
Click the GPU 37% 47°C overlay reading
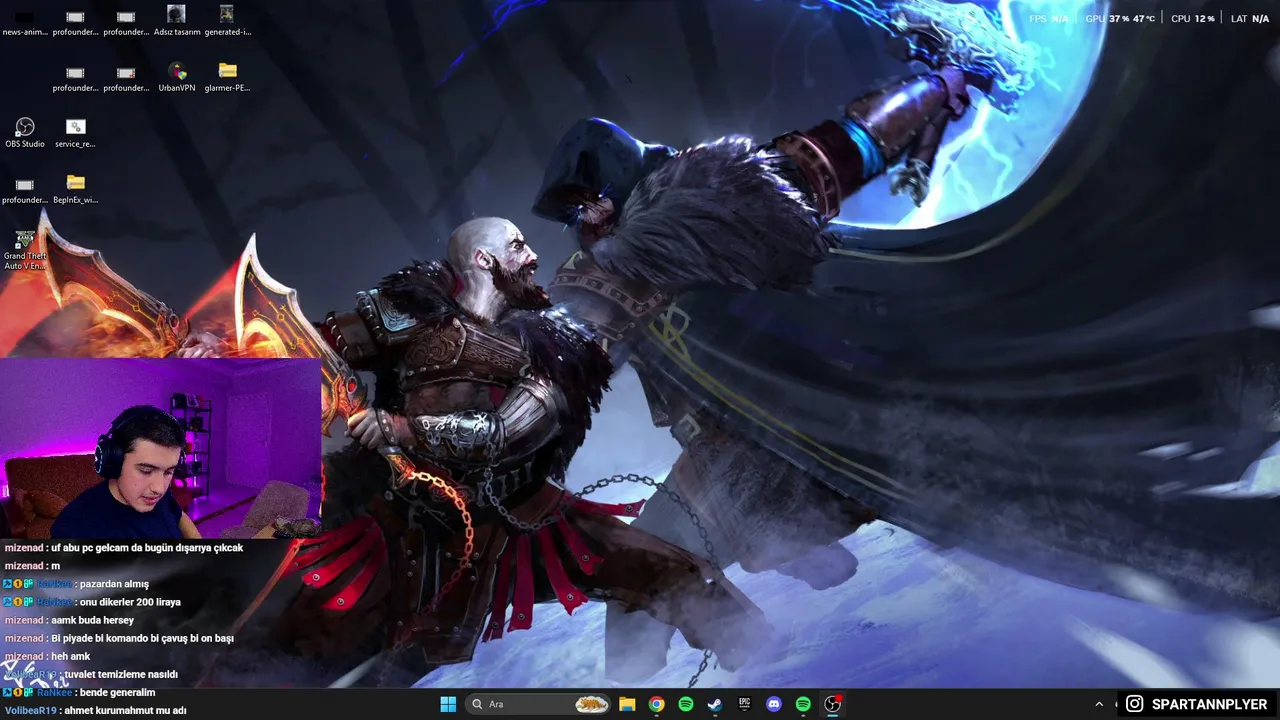[1120, 19]
